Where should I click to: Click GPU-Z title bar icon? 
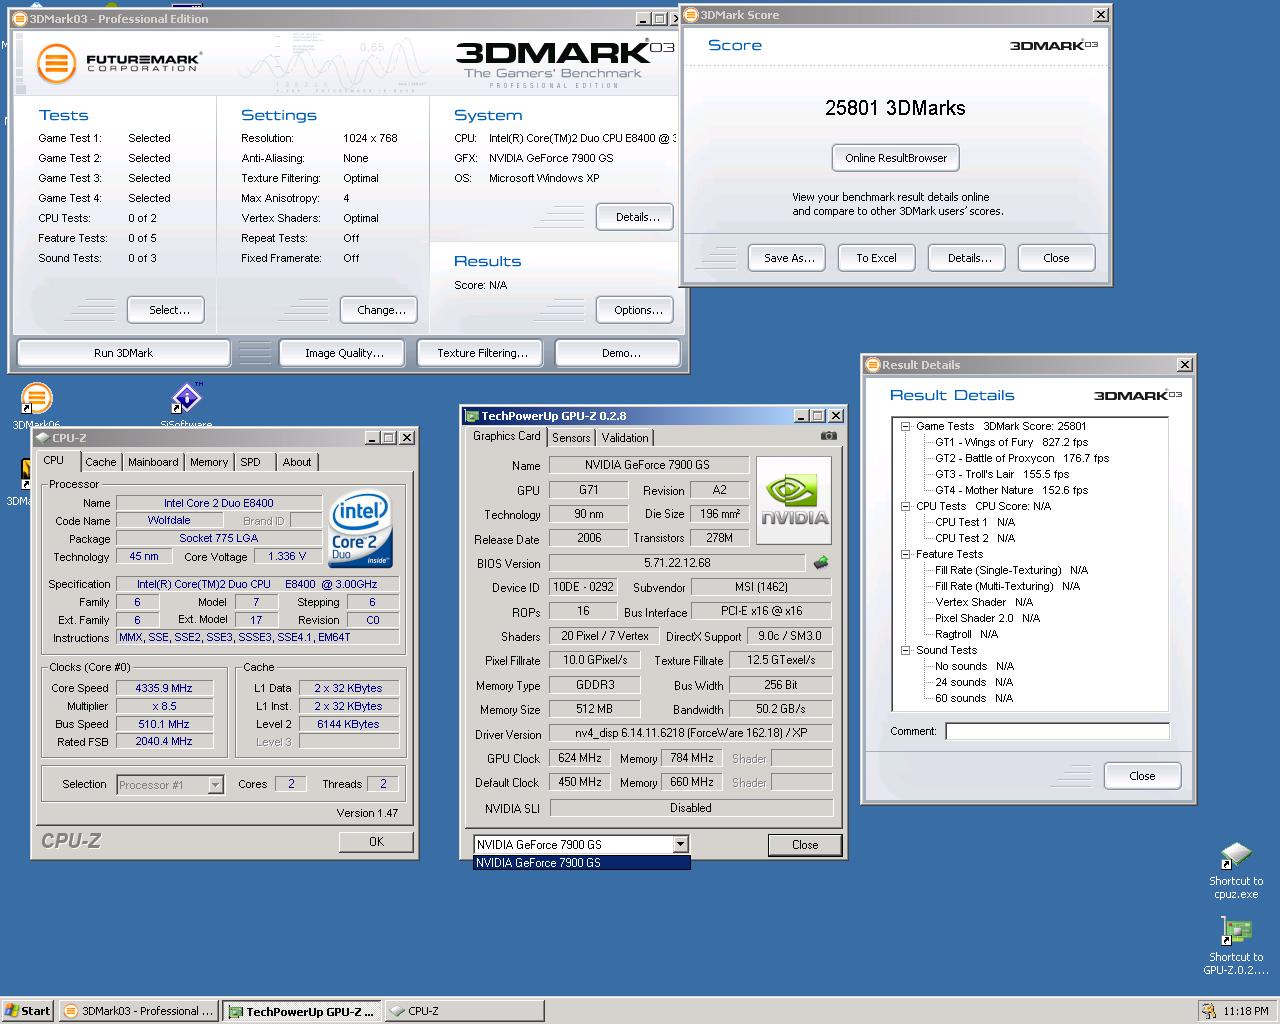[x=472, y=416]
